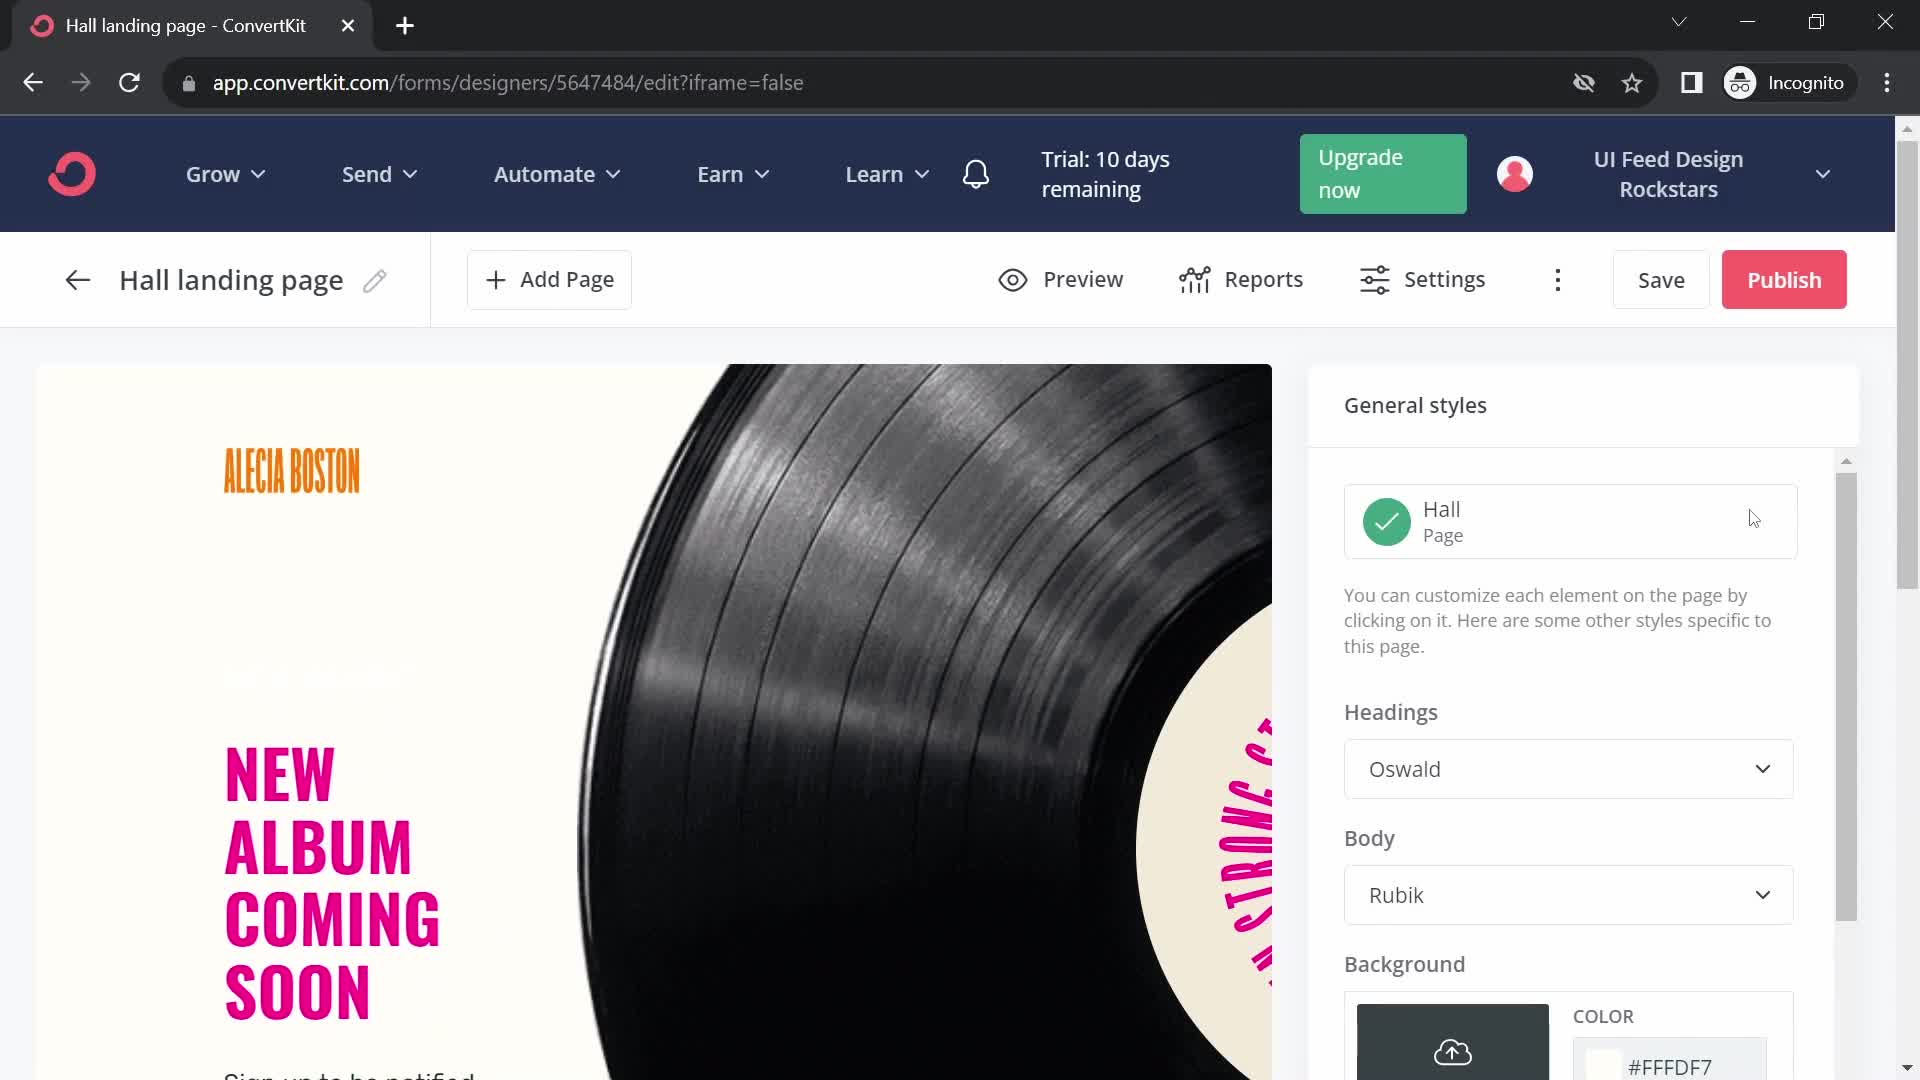This screenshot has width=1920, height=1080.
Task: Close the Hall landing page tab
Action: click(348, 26)
